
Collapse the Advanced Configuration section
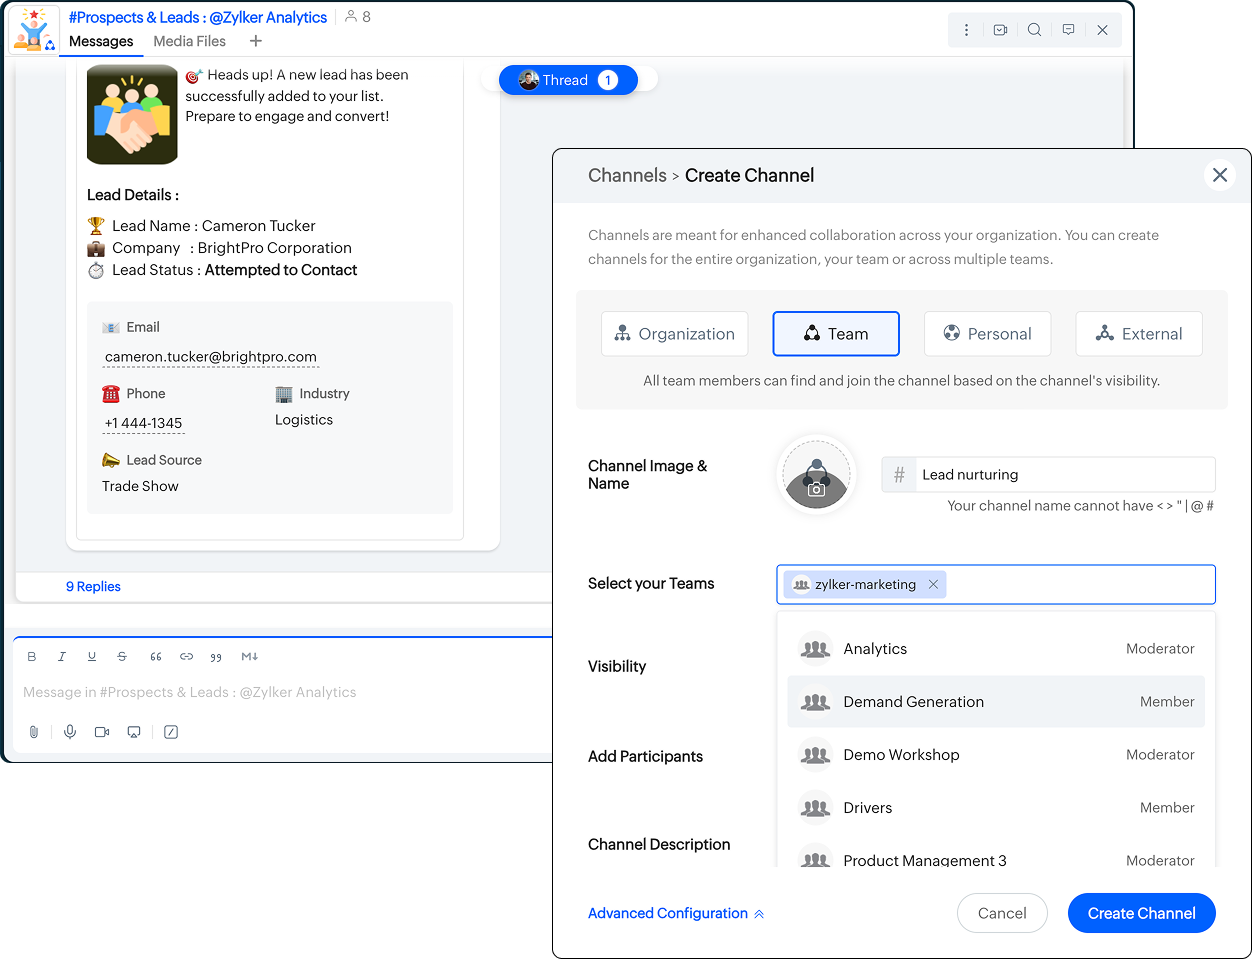(x=676, y=913)
